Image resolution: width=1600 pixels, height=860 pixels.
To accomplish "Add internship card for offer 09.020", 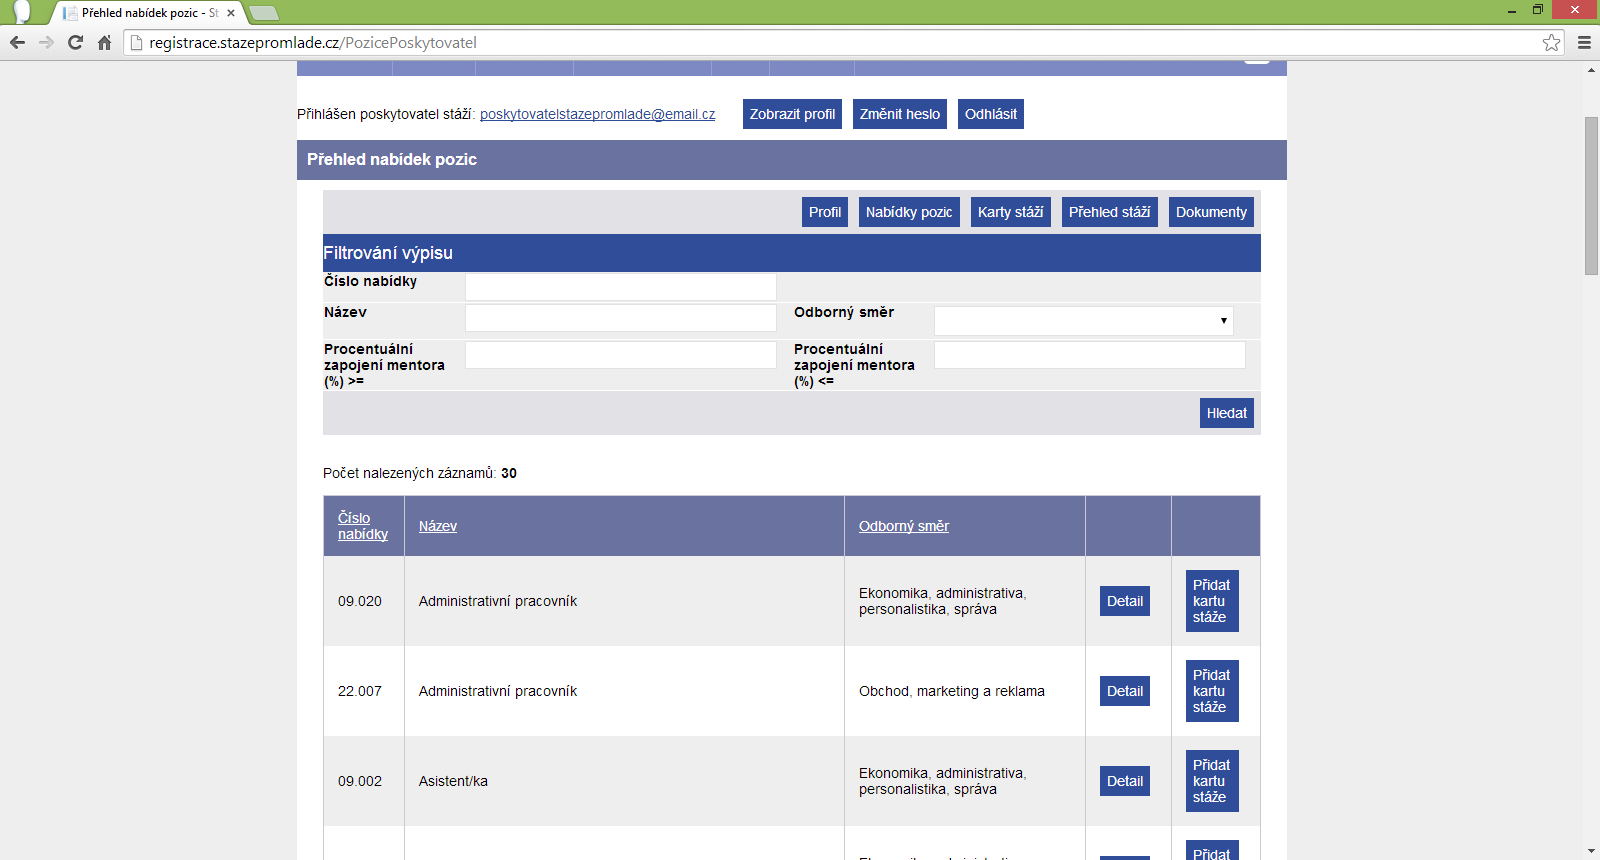I will [1212, 601].
